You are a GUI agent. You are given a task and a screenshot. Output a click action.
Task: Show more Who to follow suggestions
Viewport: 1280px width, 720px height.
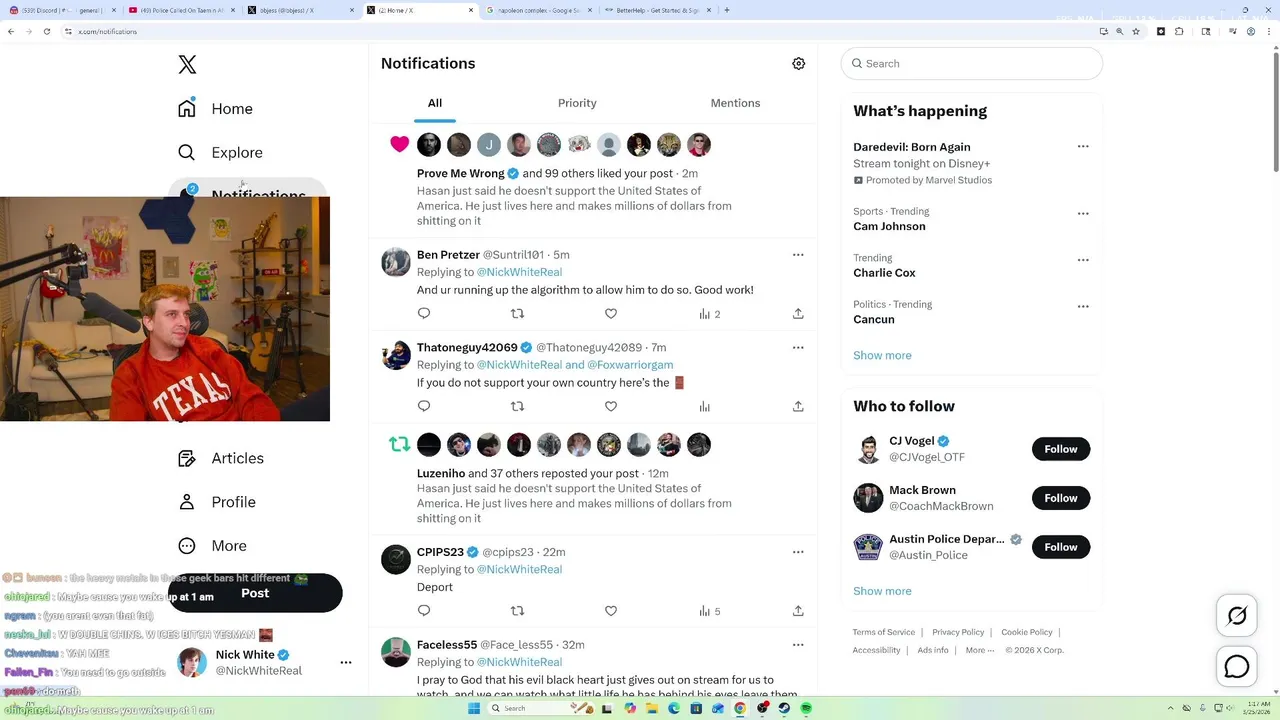click(x=882, y=591)
